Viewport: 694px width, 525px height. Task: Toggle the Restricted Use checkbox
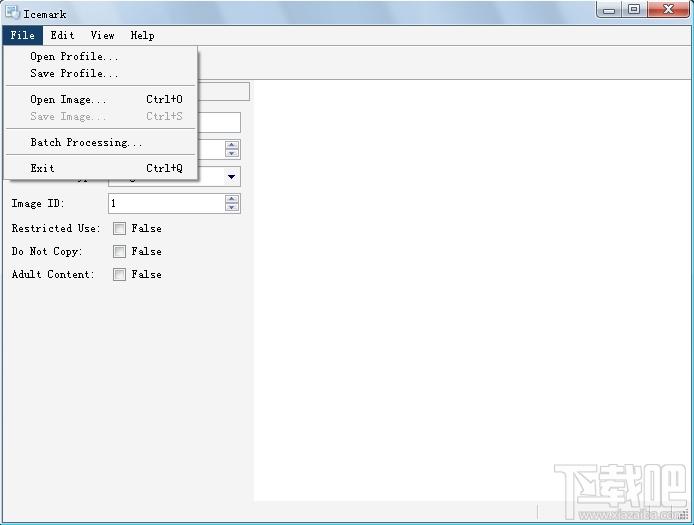[x=119, y=228]
